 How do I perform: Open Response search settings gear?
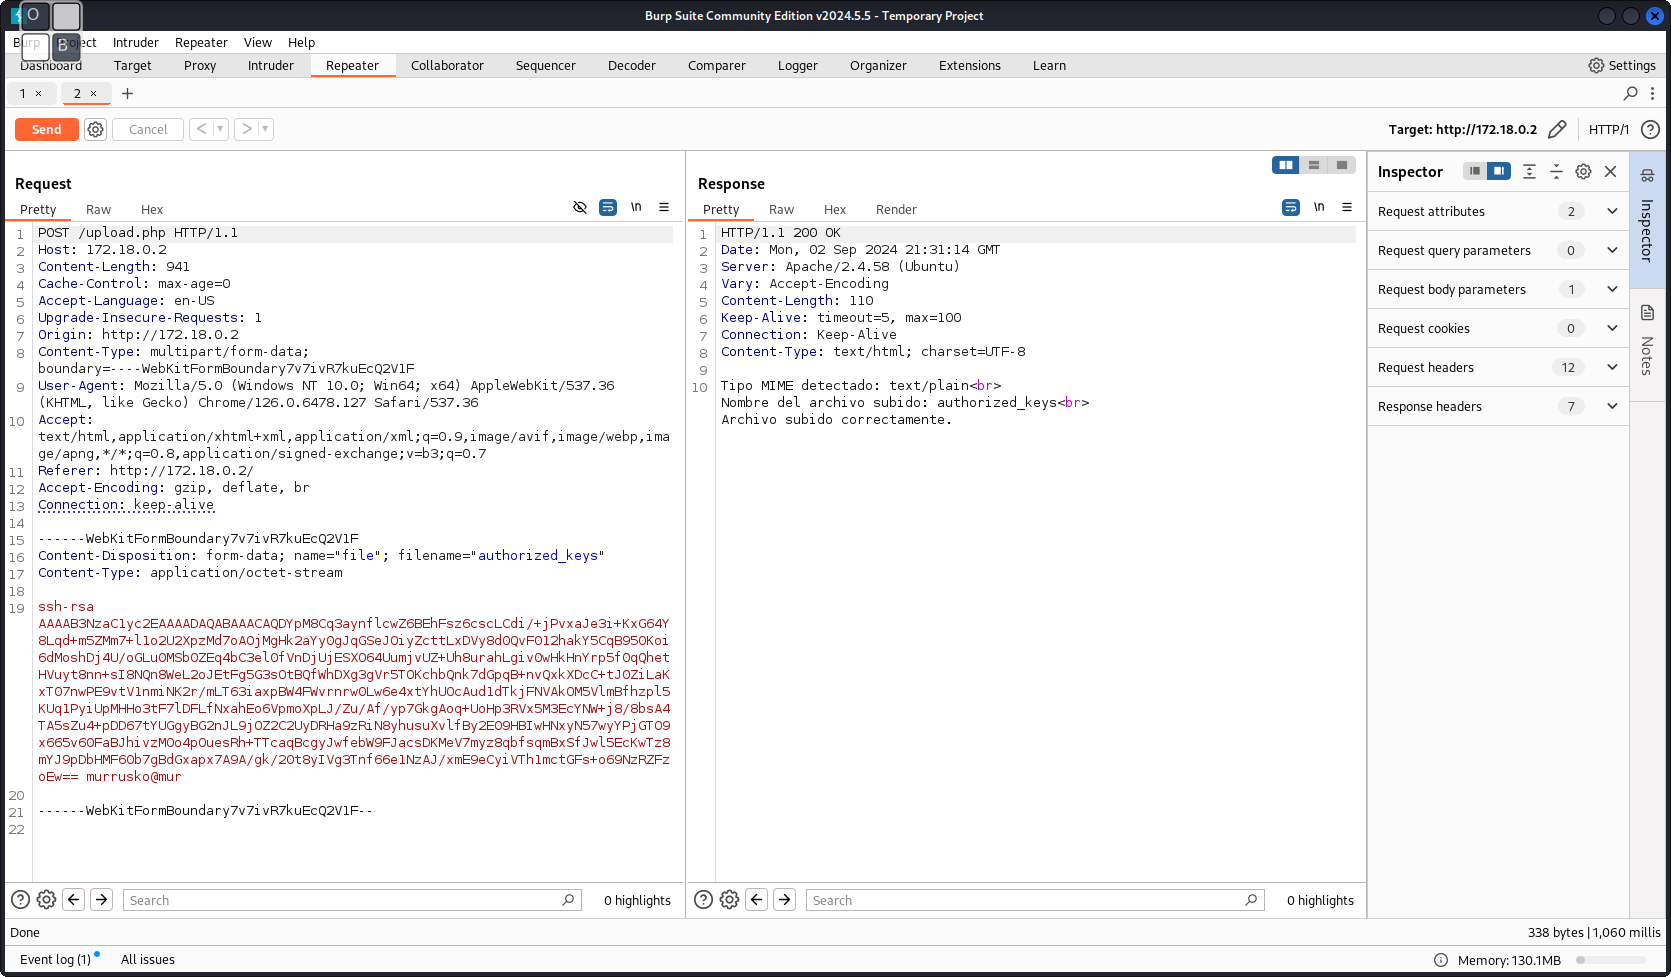729,899
